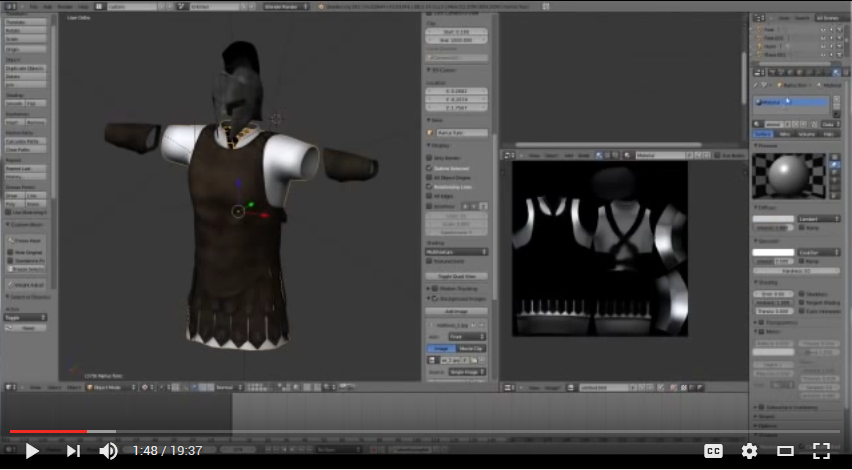Viewport: 852px width, 470px height.
Task: Open the CookTorr specular shader dropdown
Action: click(x=819, y=252)
